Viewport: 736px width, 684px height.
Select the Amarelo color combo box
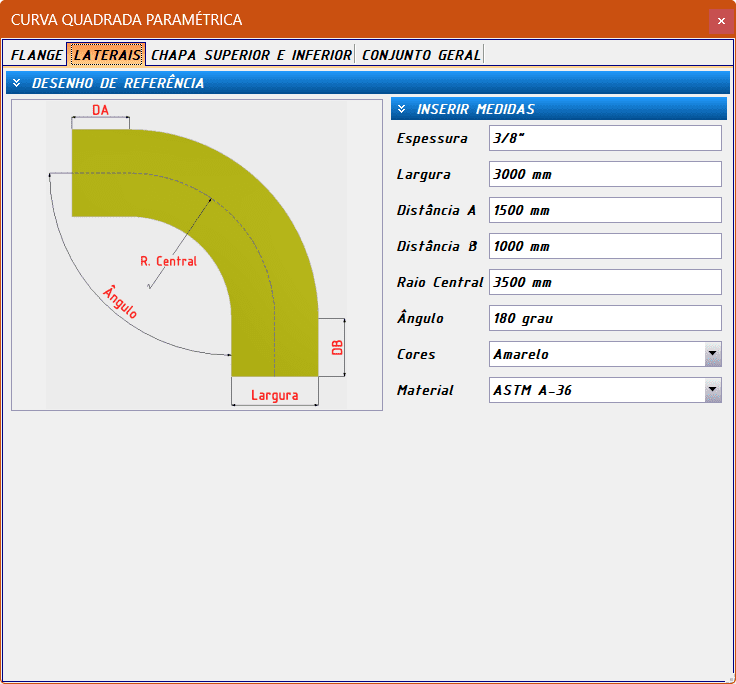click(x=605, y=354)
